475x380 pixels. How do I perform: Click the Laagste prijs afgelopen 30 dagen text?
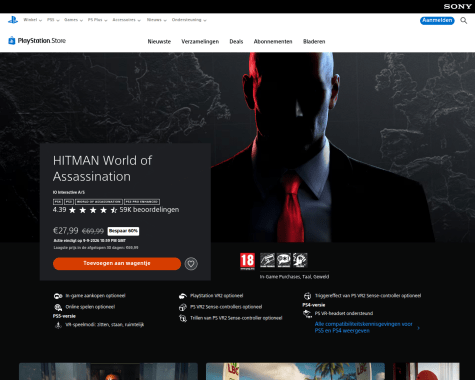click(x=96, y=248)
